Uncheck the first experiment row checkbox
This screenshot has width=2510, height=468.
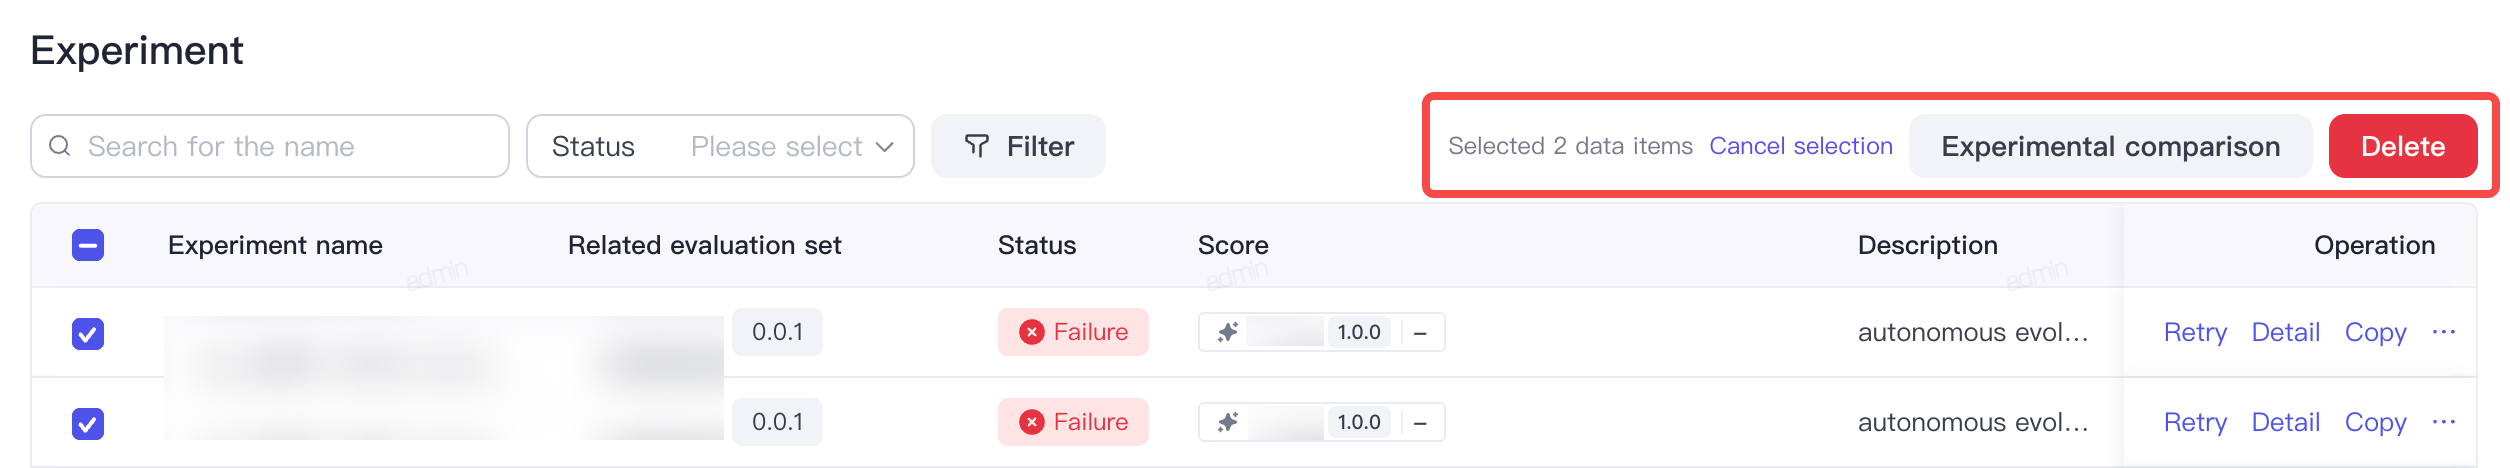click(x=88, y=334)
